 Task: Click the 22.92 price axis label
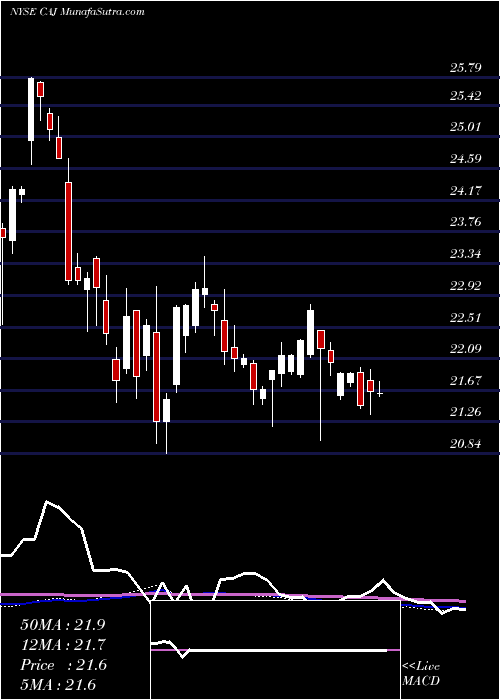(466, 286)
